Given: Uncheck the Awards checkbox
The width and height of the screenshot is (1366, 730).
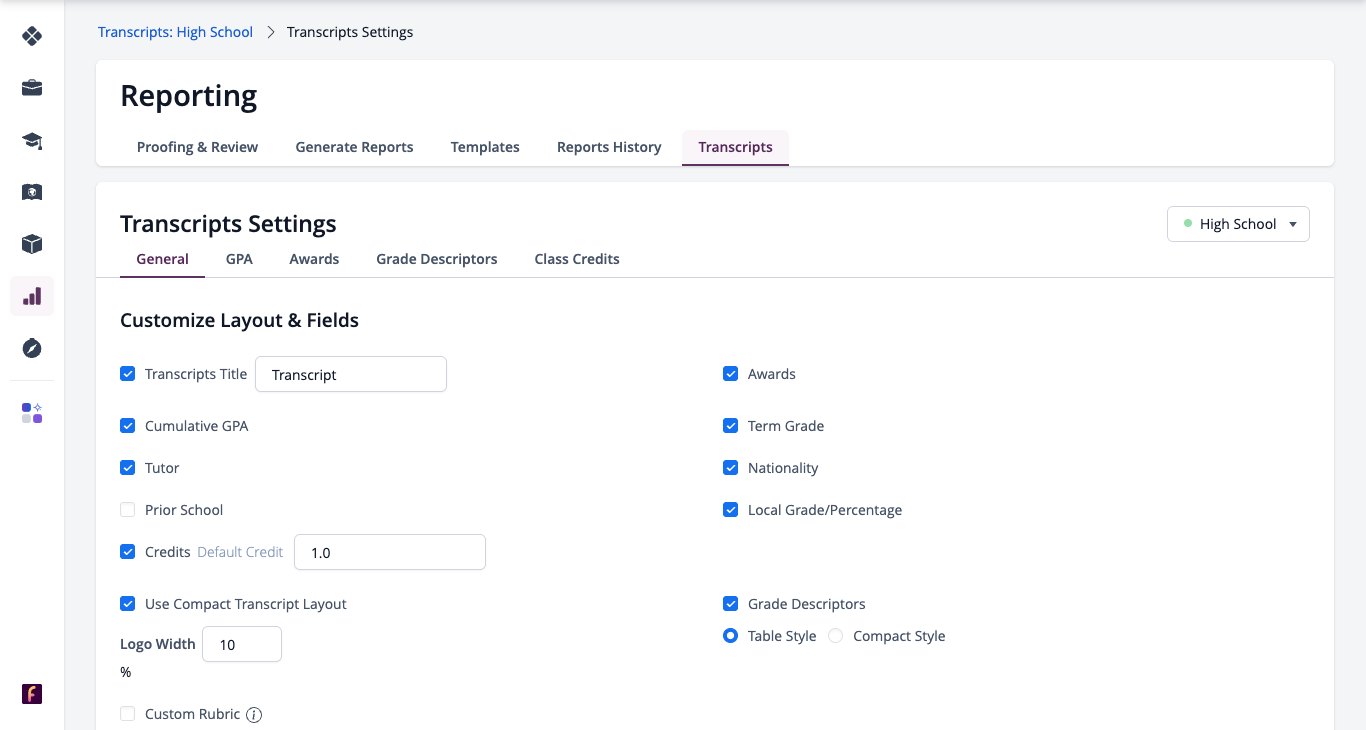Looking at the screenshot, I should pyautogui.click(x=730, y=374).
